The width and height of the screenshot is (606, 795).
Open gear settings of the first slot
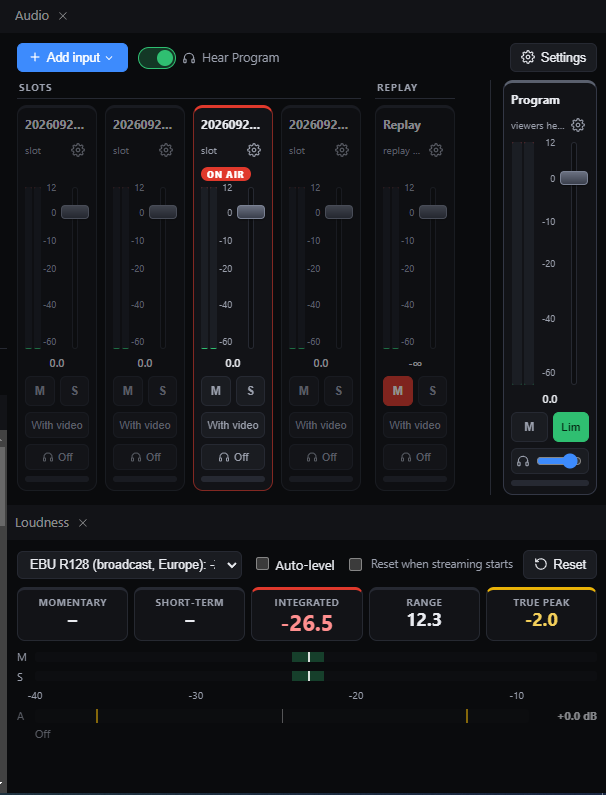click(78, 150)
